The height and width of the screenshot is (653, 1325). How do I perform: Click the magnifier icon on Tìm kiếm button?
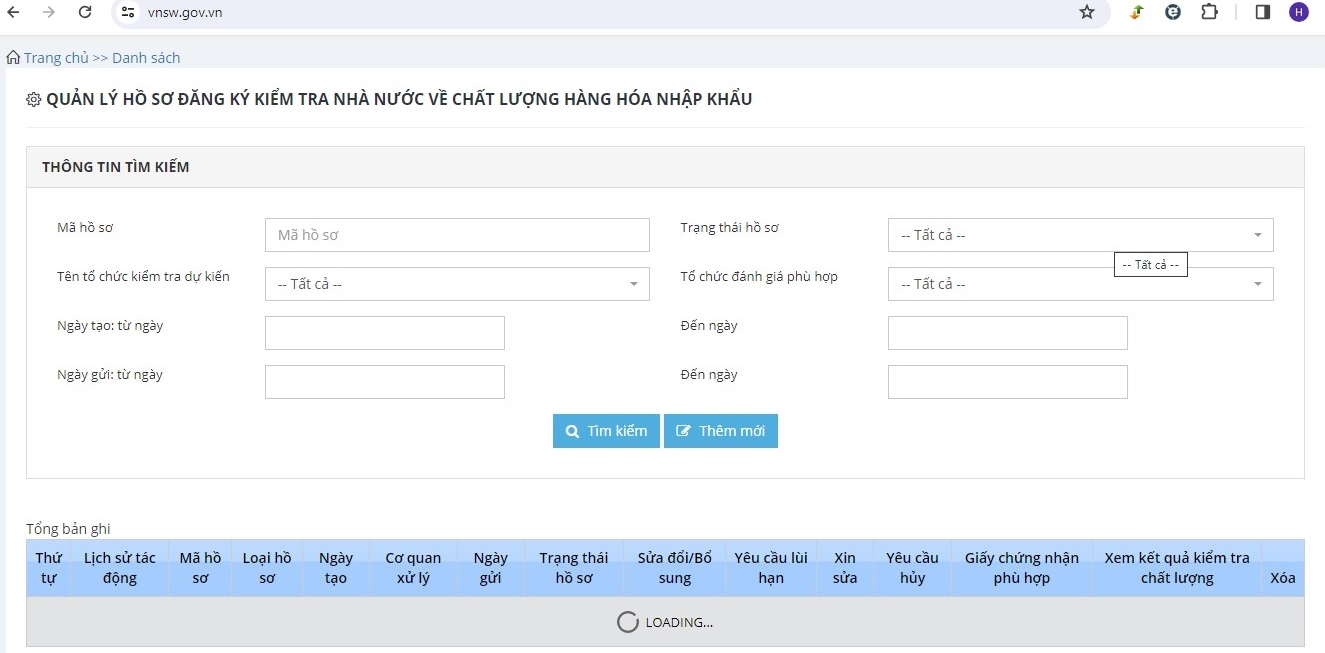[572, 431]
